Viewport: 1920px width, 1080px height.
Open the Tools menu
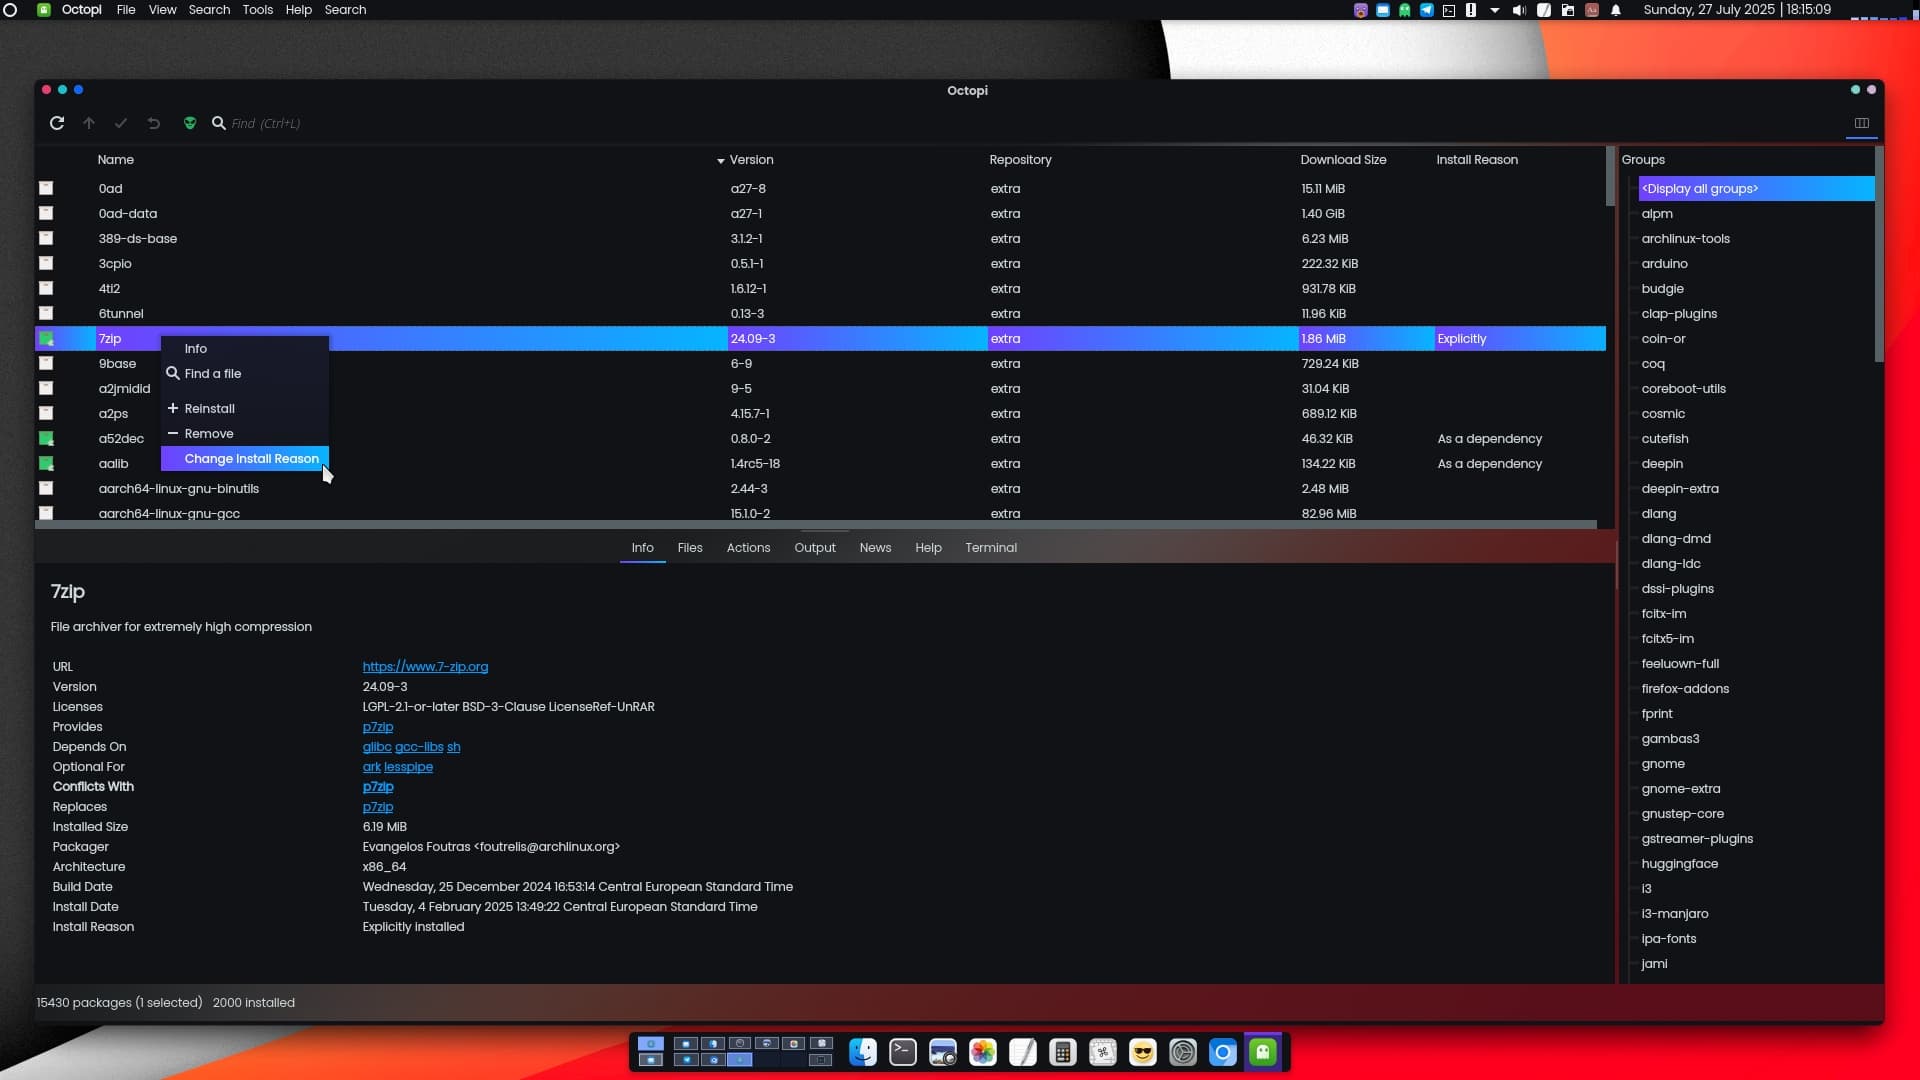tap(257, 10)
